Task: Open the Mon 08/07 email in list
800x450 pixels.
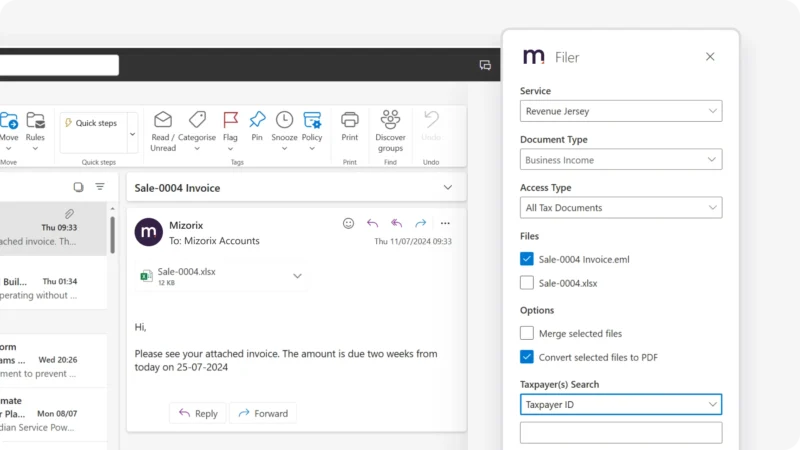Action: click(x=53, y=414)
